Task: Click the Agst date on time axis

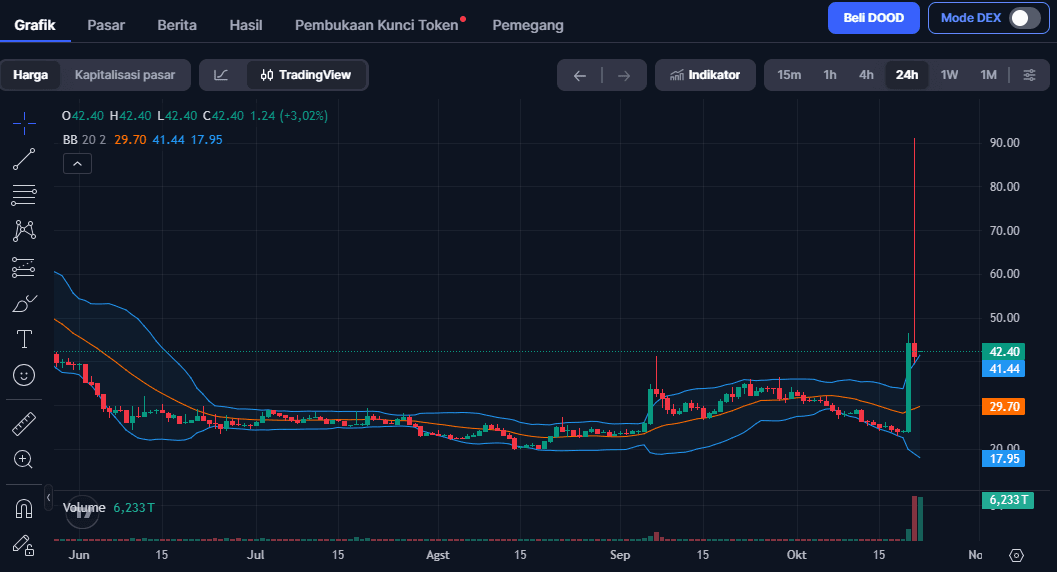Action: [437, 555]
